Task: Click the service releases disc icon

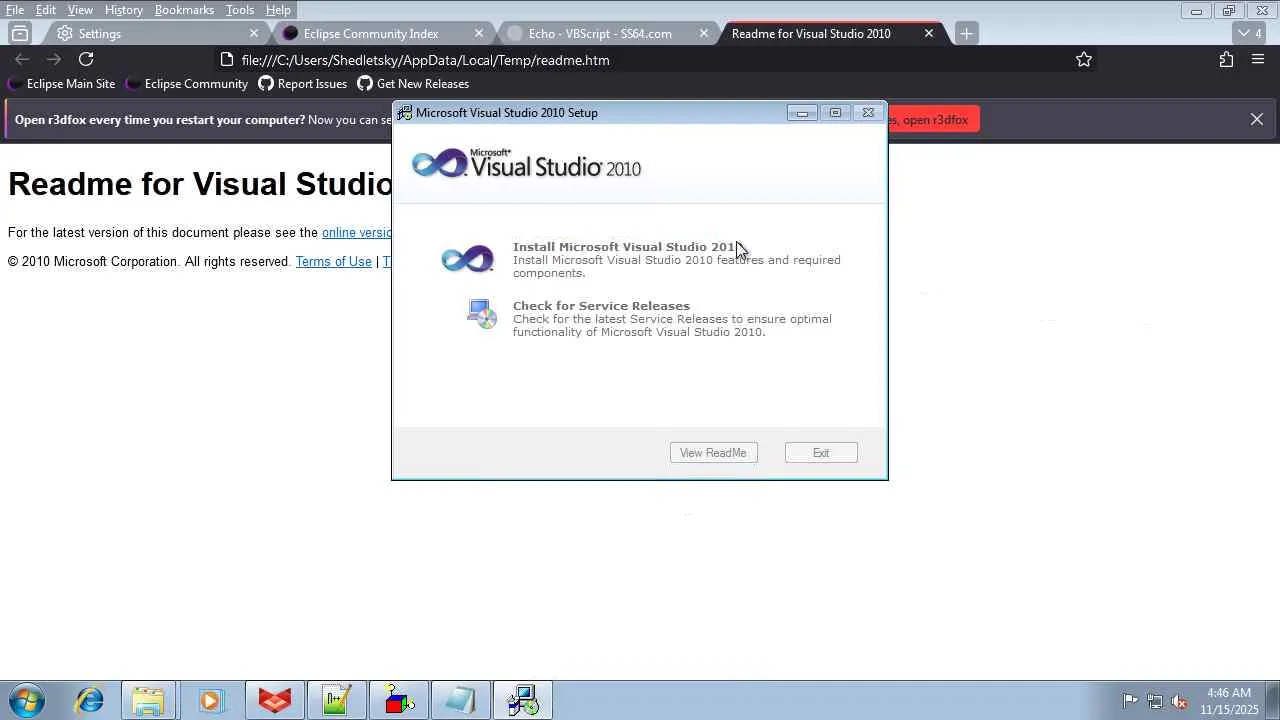Action: click(x=481, y=314)
